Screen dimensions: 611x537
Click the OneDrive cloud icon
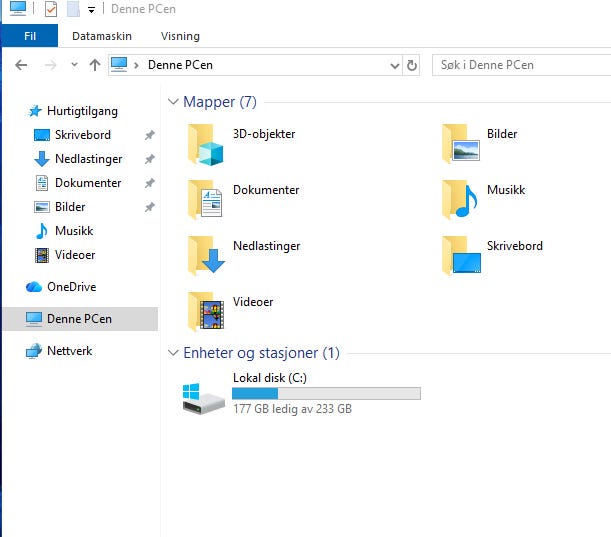tap(34, 287)
